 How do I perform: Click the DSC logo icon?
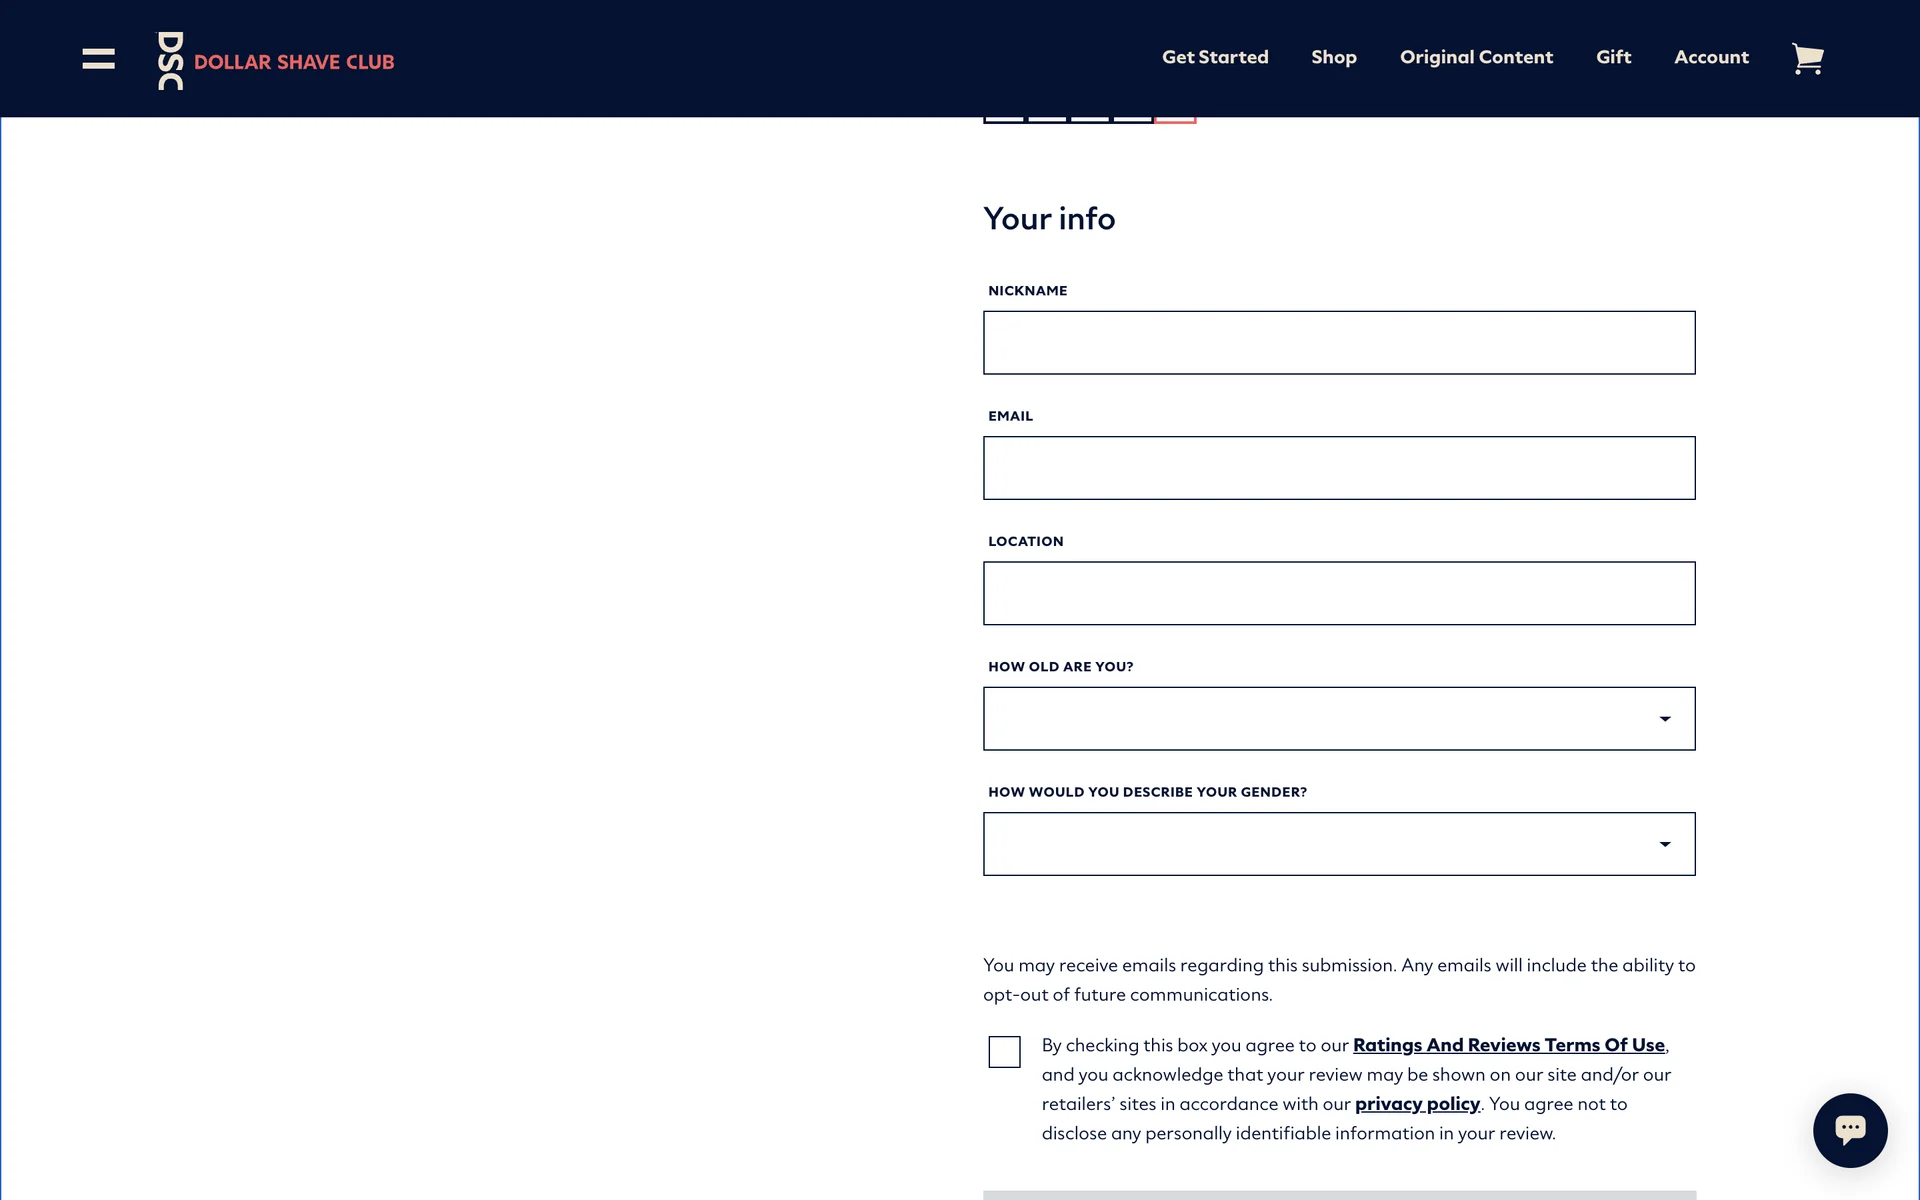pyautogui.click(x=171, y=61)
